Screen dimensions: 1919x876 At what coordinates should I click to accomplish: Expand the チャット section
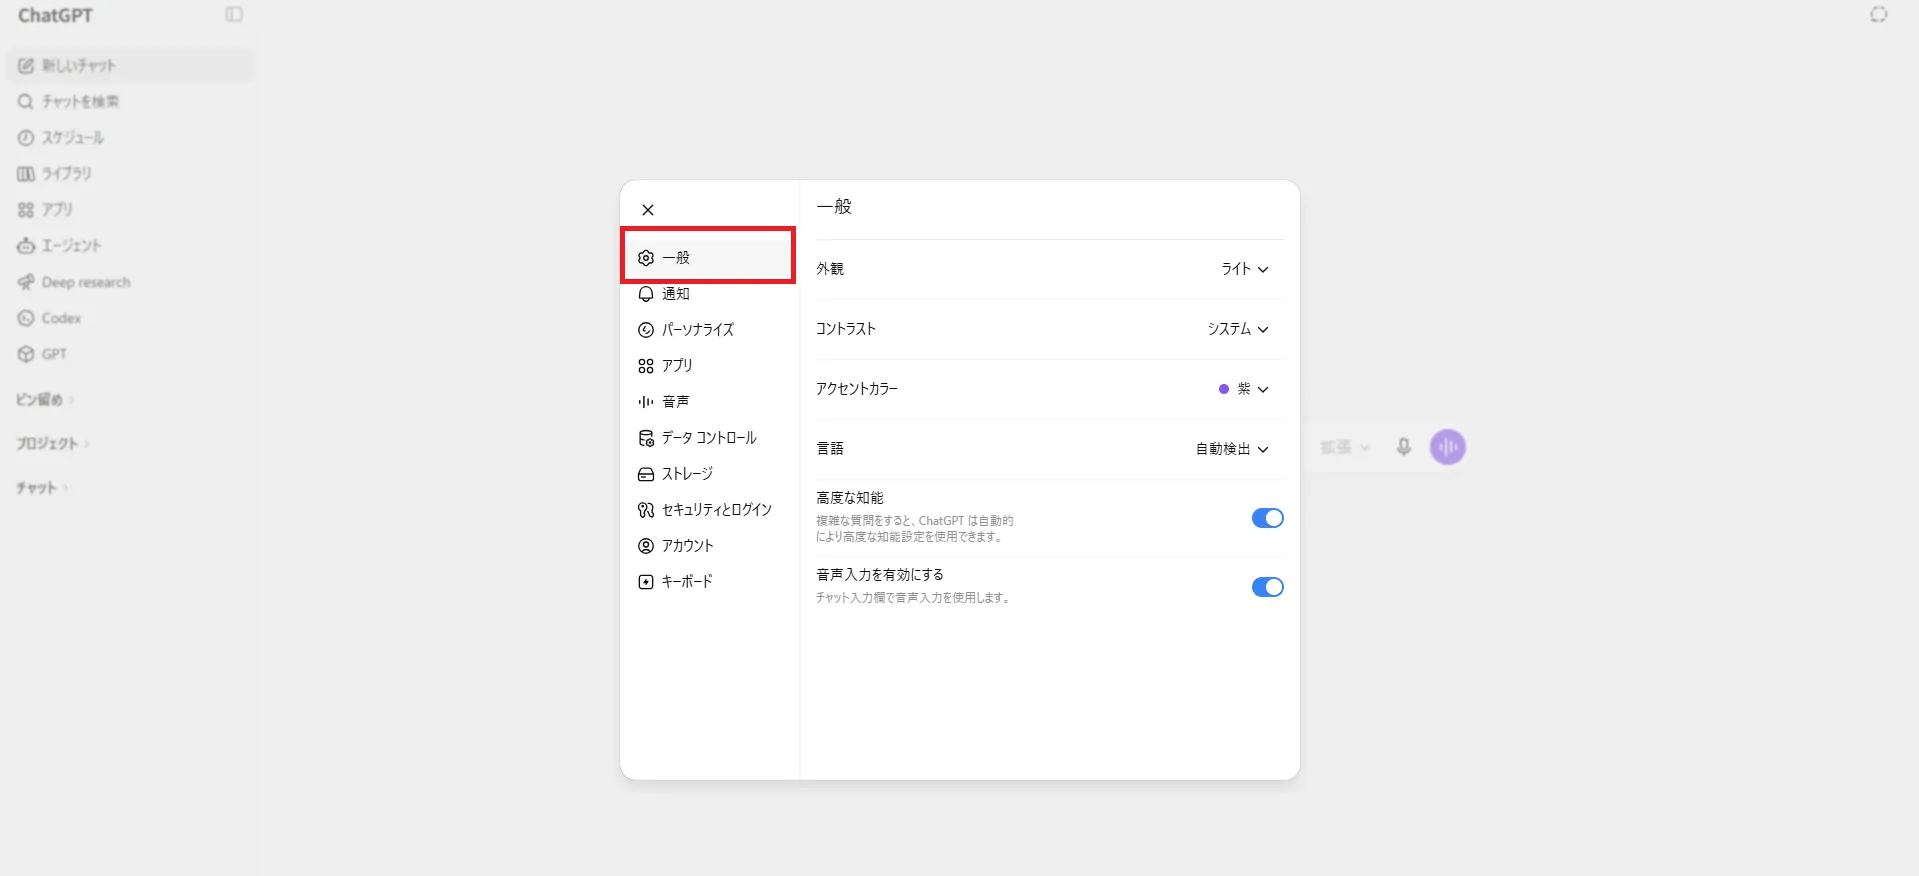(x=42, y=488)
